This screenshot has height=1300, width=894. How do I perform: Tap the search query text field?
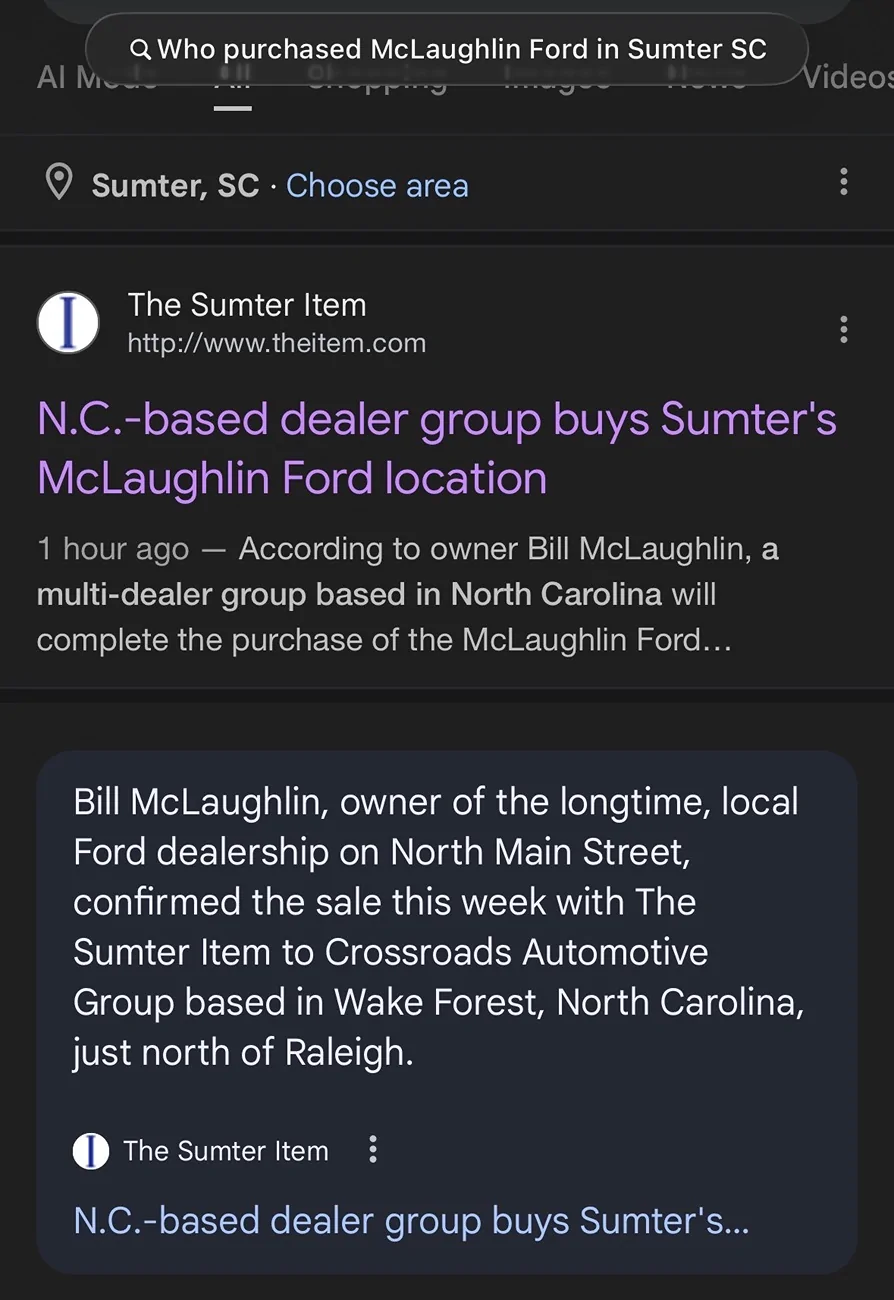tap(462, 49)
